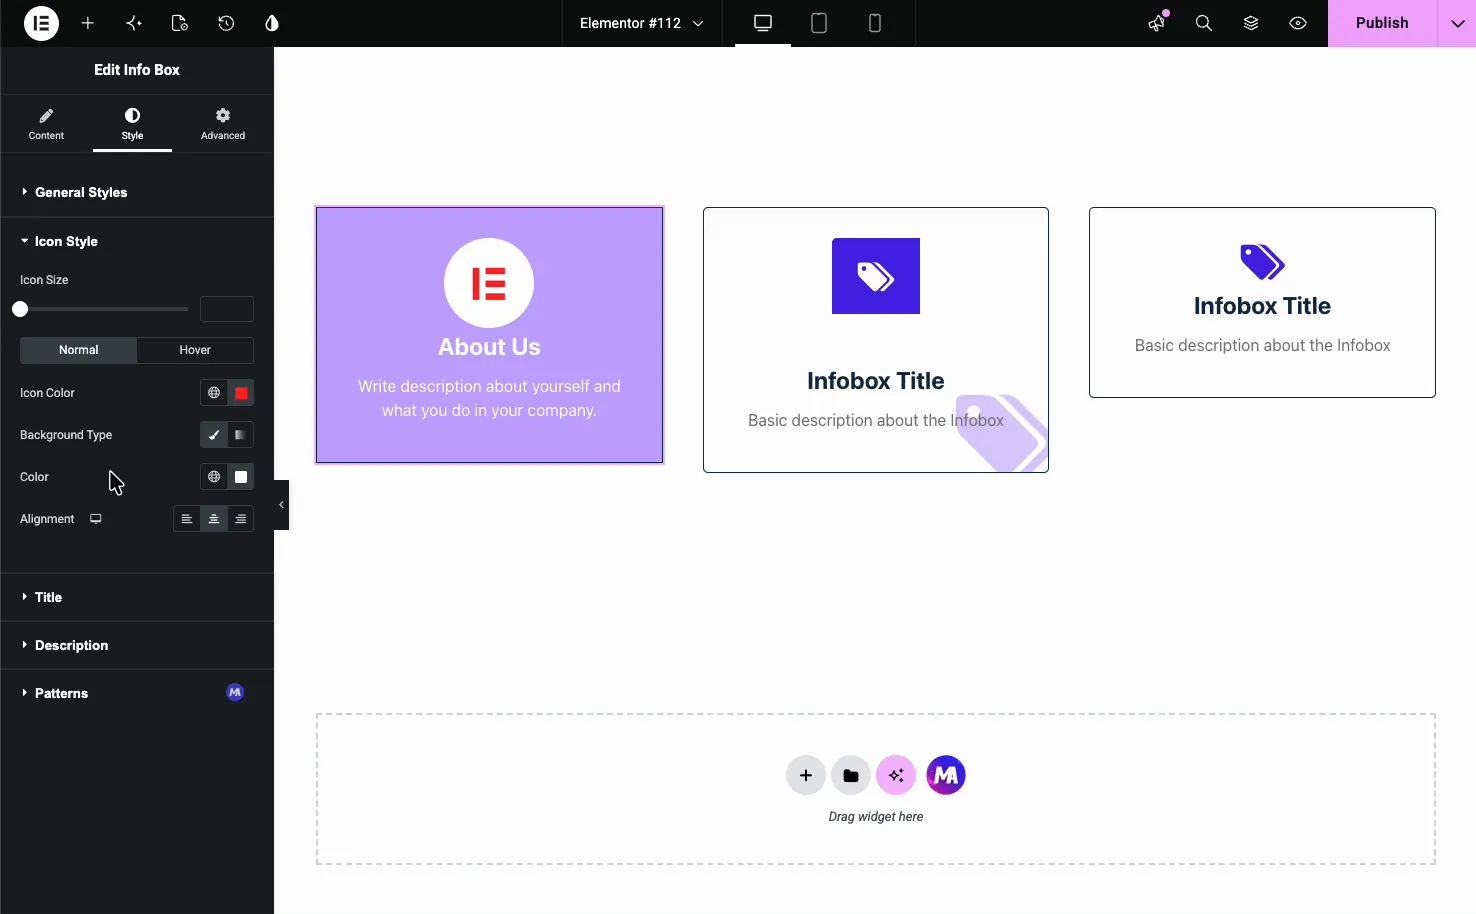The image size is (1476, 914).
Task: Switch to the Style tab
Action: coord(132,124)
